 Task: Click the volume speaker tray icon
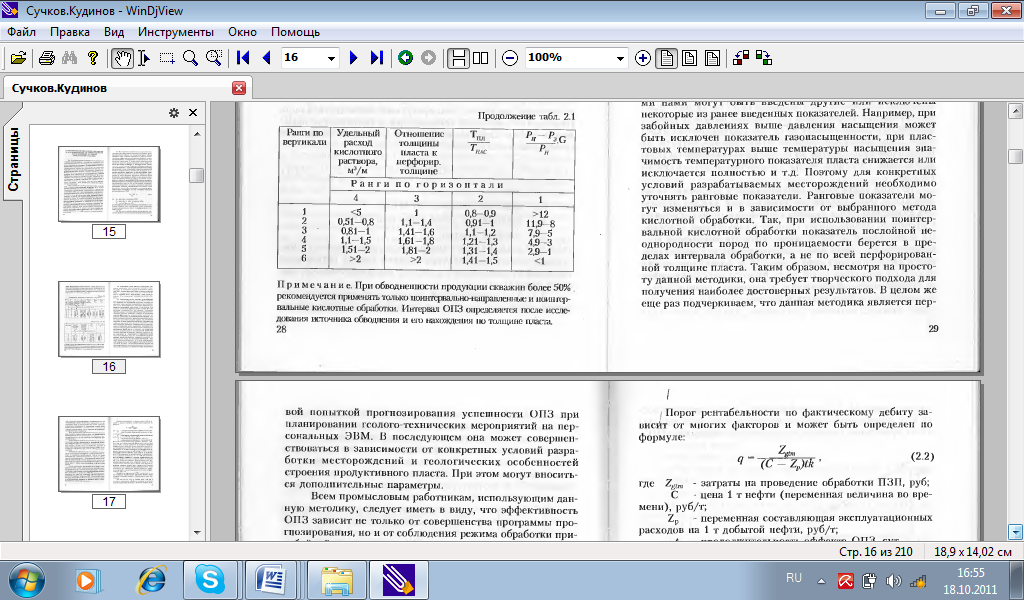[892, 580]
